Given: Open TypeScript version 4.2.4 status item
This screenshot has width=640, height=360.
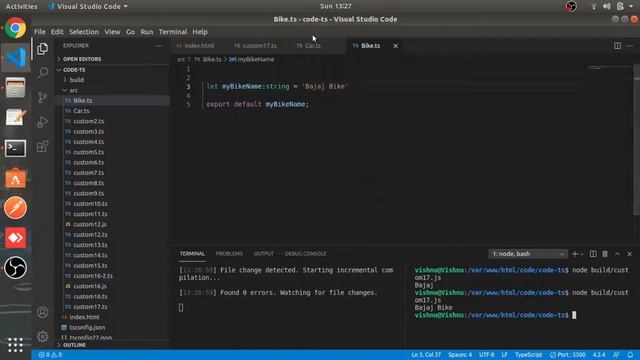Looking at the screenshot, I should pos(599,355).
